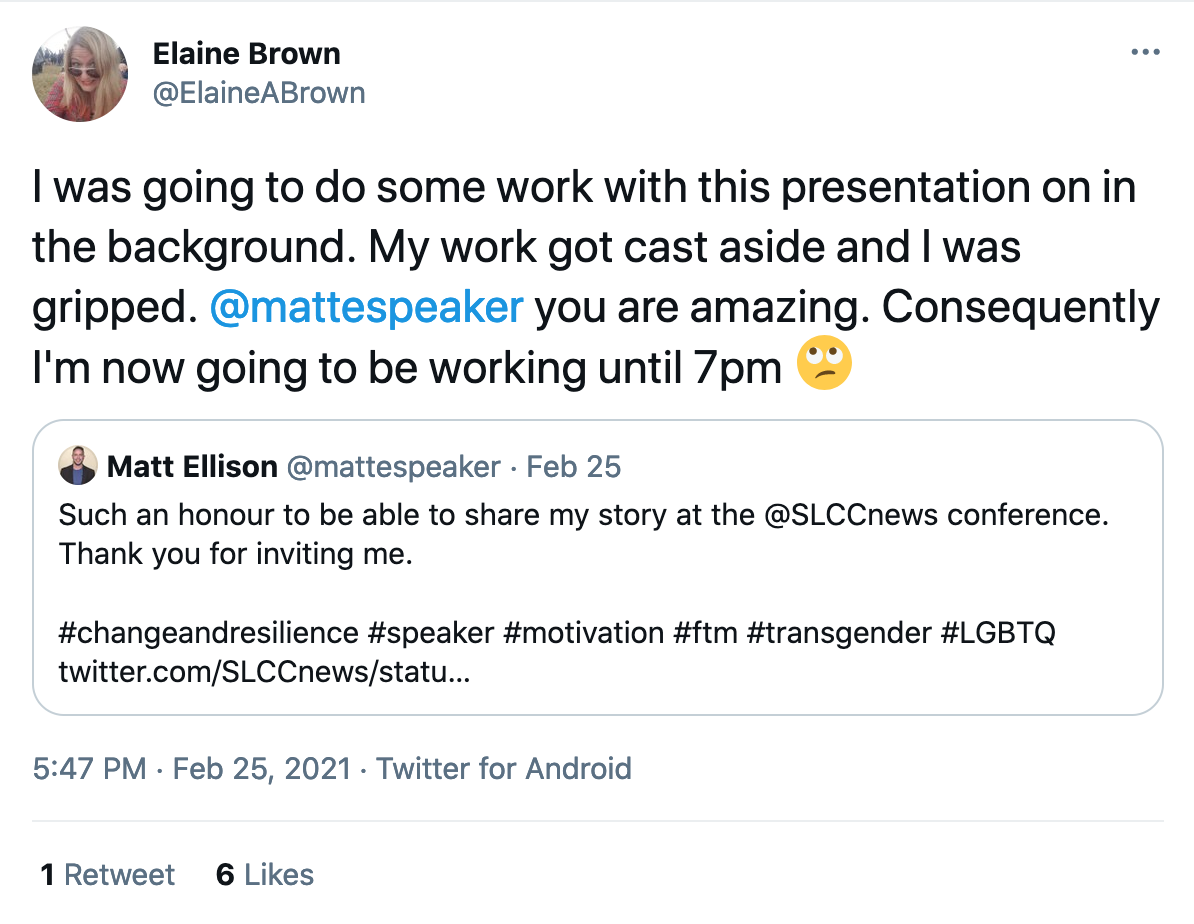Open the three-dot more options menu
This screenshot has height=924, width=1194.
(1145, 53)
